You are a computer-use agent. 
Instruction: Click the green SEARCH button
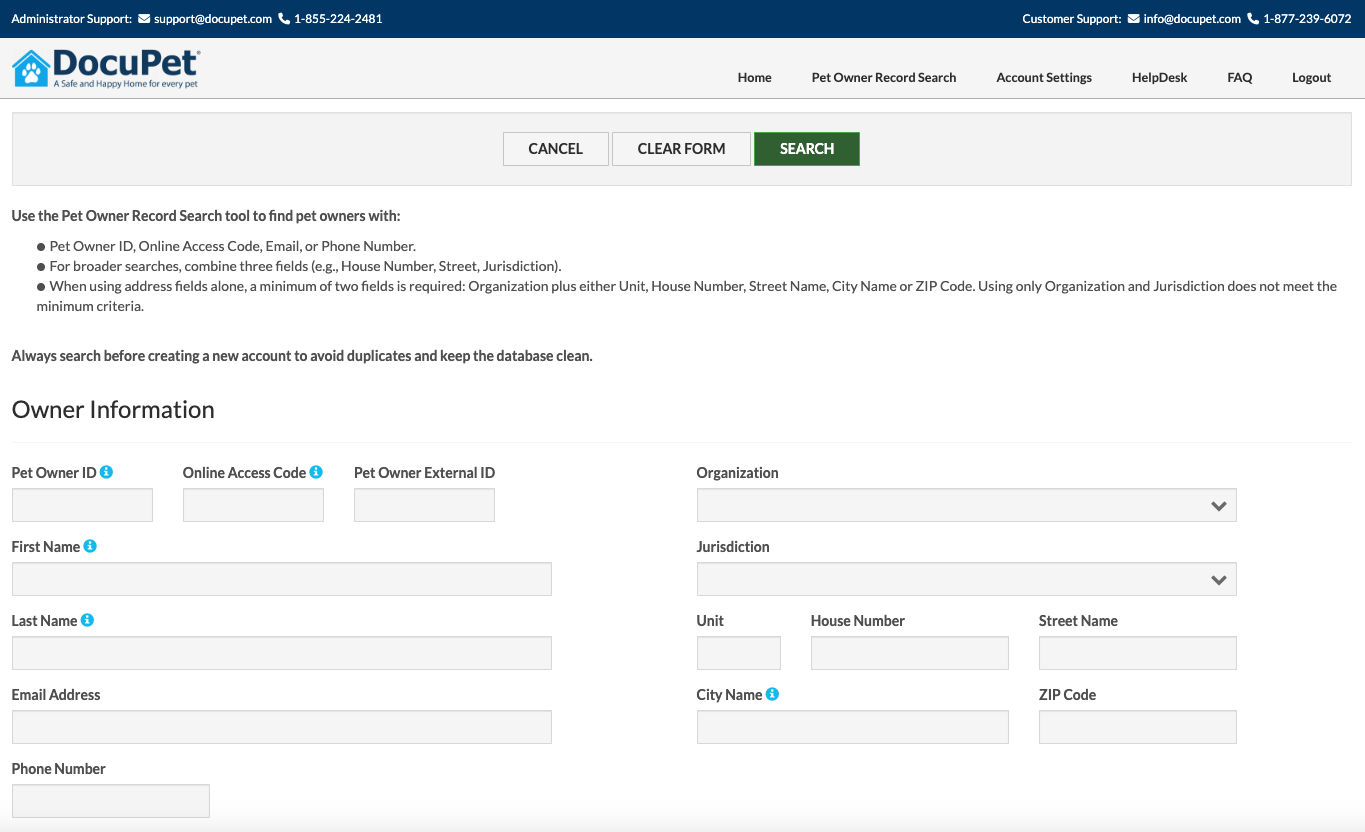click(807, 149)
